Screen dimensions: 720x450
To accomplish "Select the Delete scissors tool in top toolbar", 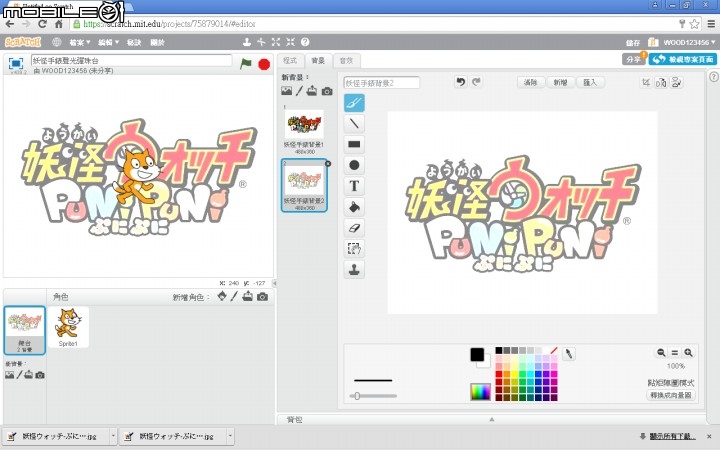I will pos(261,42).
